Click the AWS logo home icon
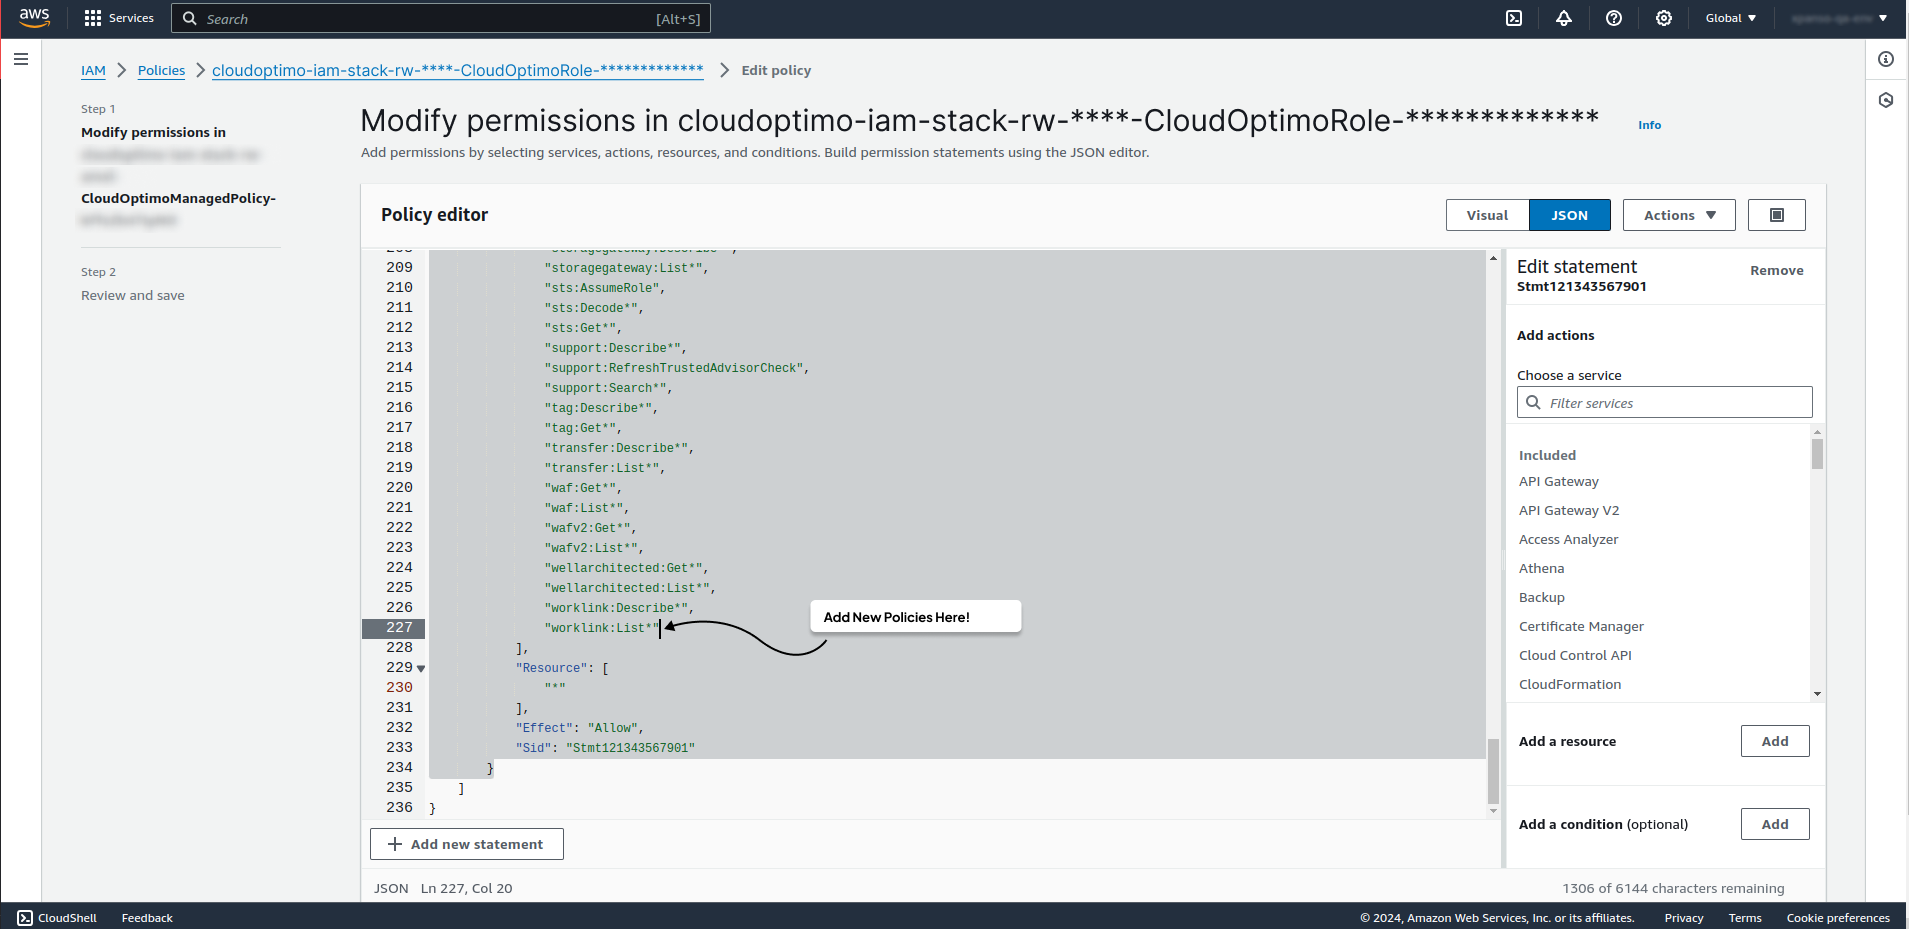The height and width of the screenshot is (929, 1909). (34, 18)
